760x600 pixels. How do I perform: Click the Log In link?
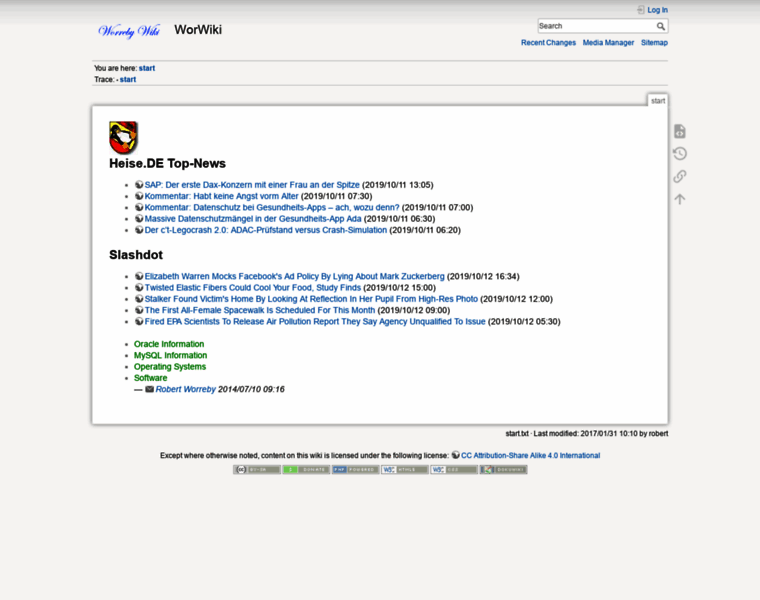[x=657, y=10]
